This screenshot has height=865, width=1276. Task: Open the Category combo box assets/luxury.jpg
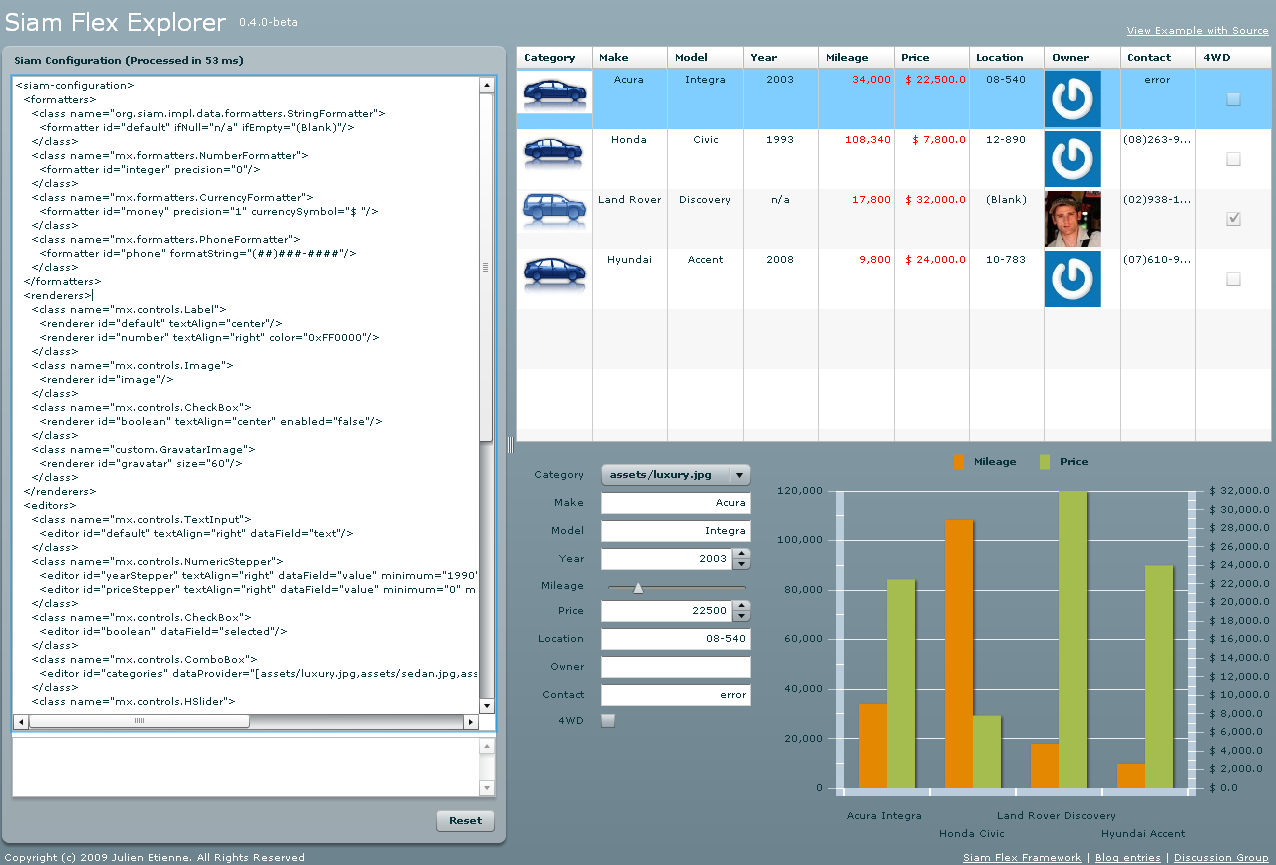tap(676, 475)
